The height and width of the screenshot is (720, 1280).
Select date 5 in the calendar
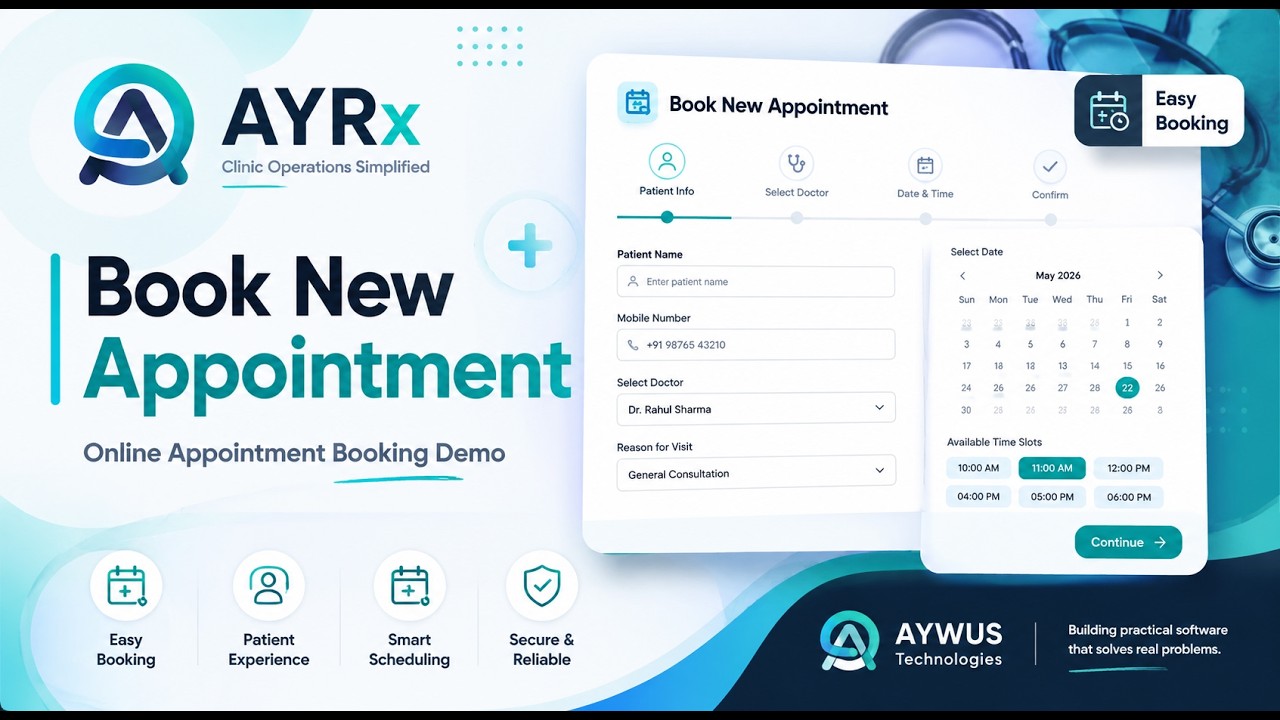[1030, 345]
